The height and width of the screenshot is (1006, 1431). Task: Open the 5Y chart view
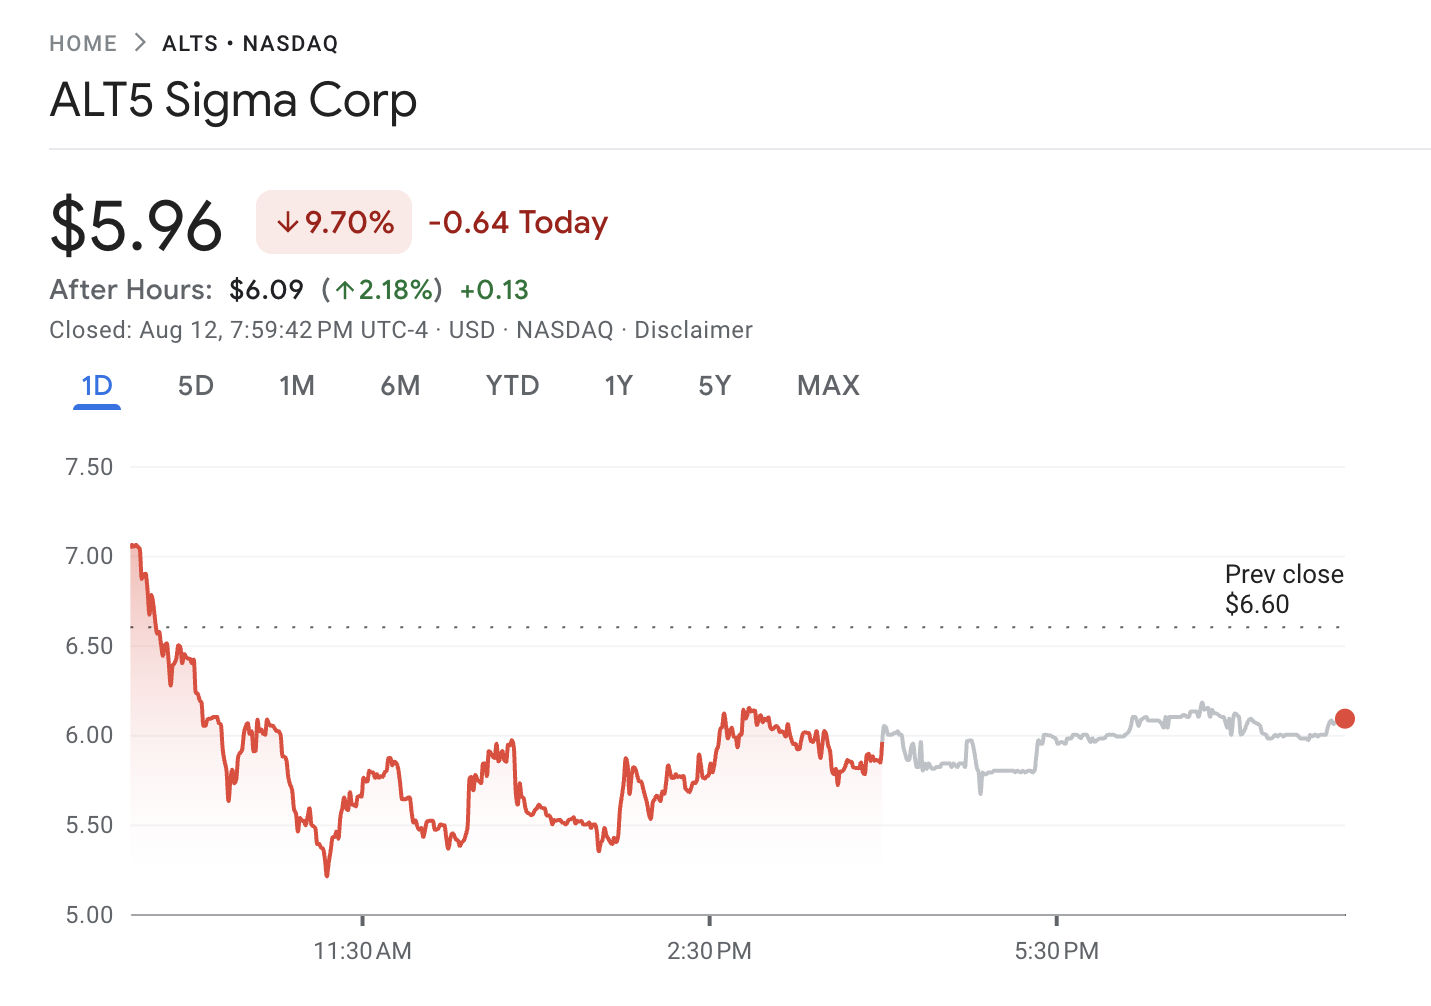(x=714, y=386)
